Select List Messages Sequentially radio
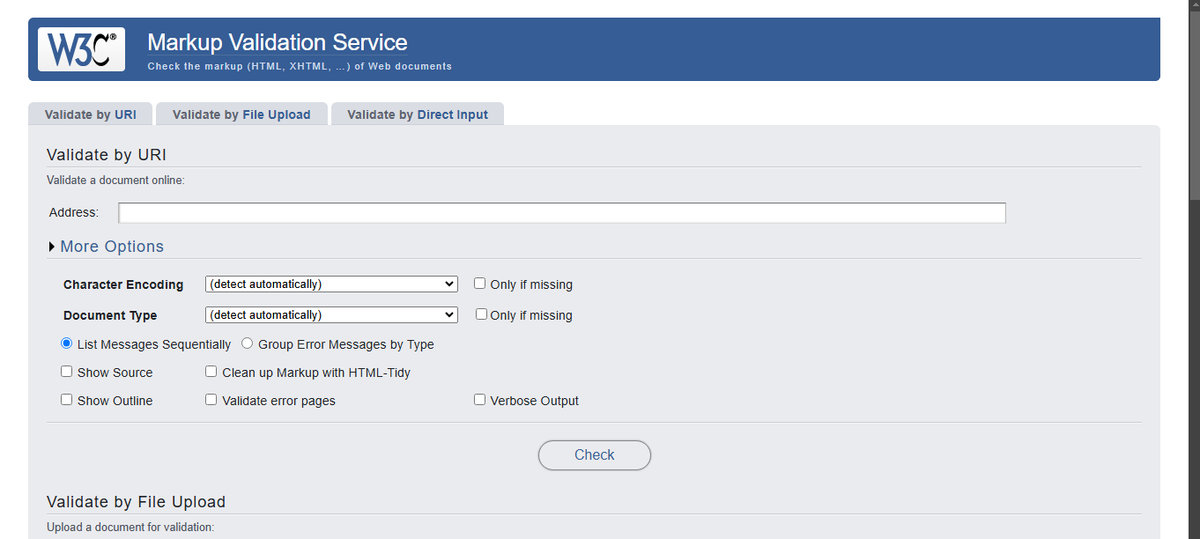 coord(67,344)
